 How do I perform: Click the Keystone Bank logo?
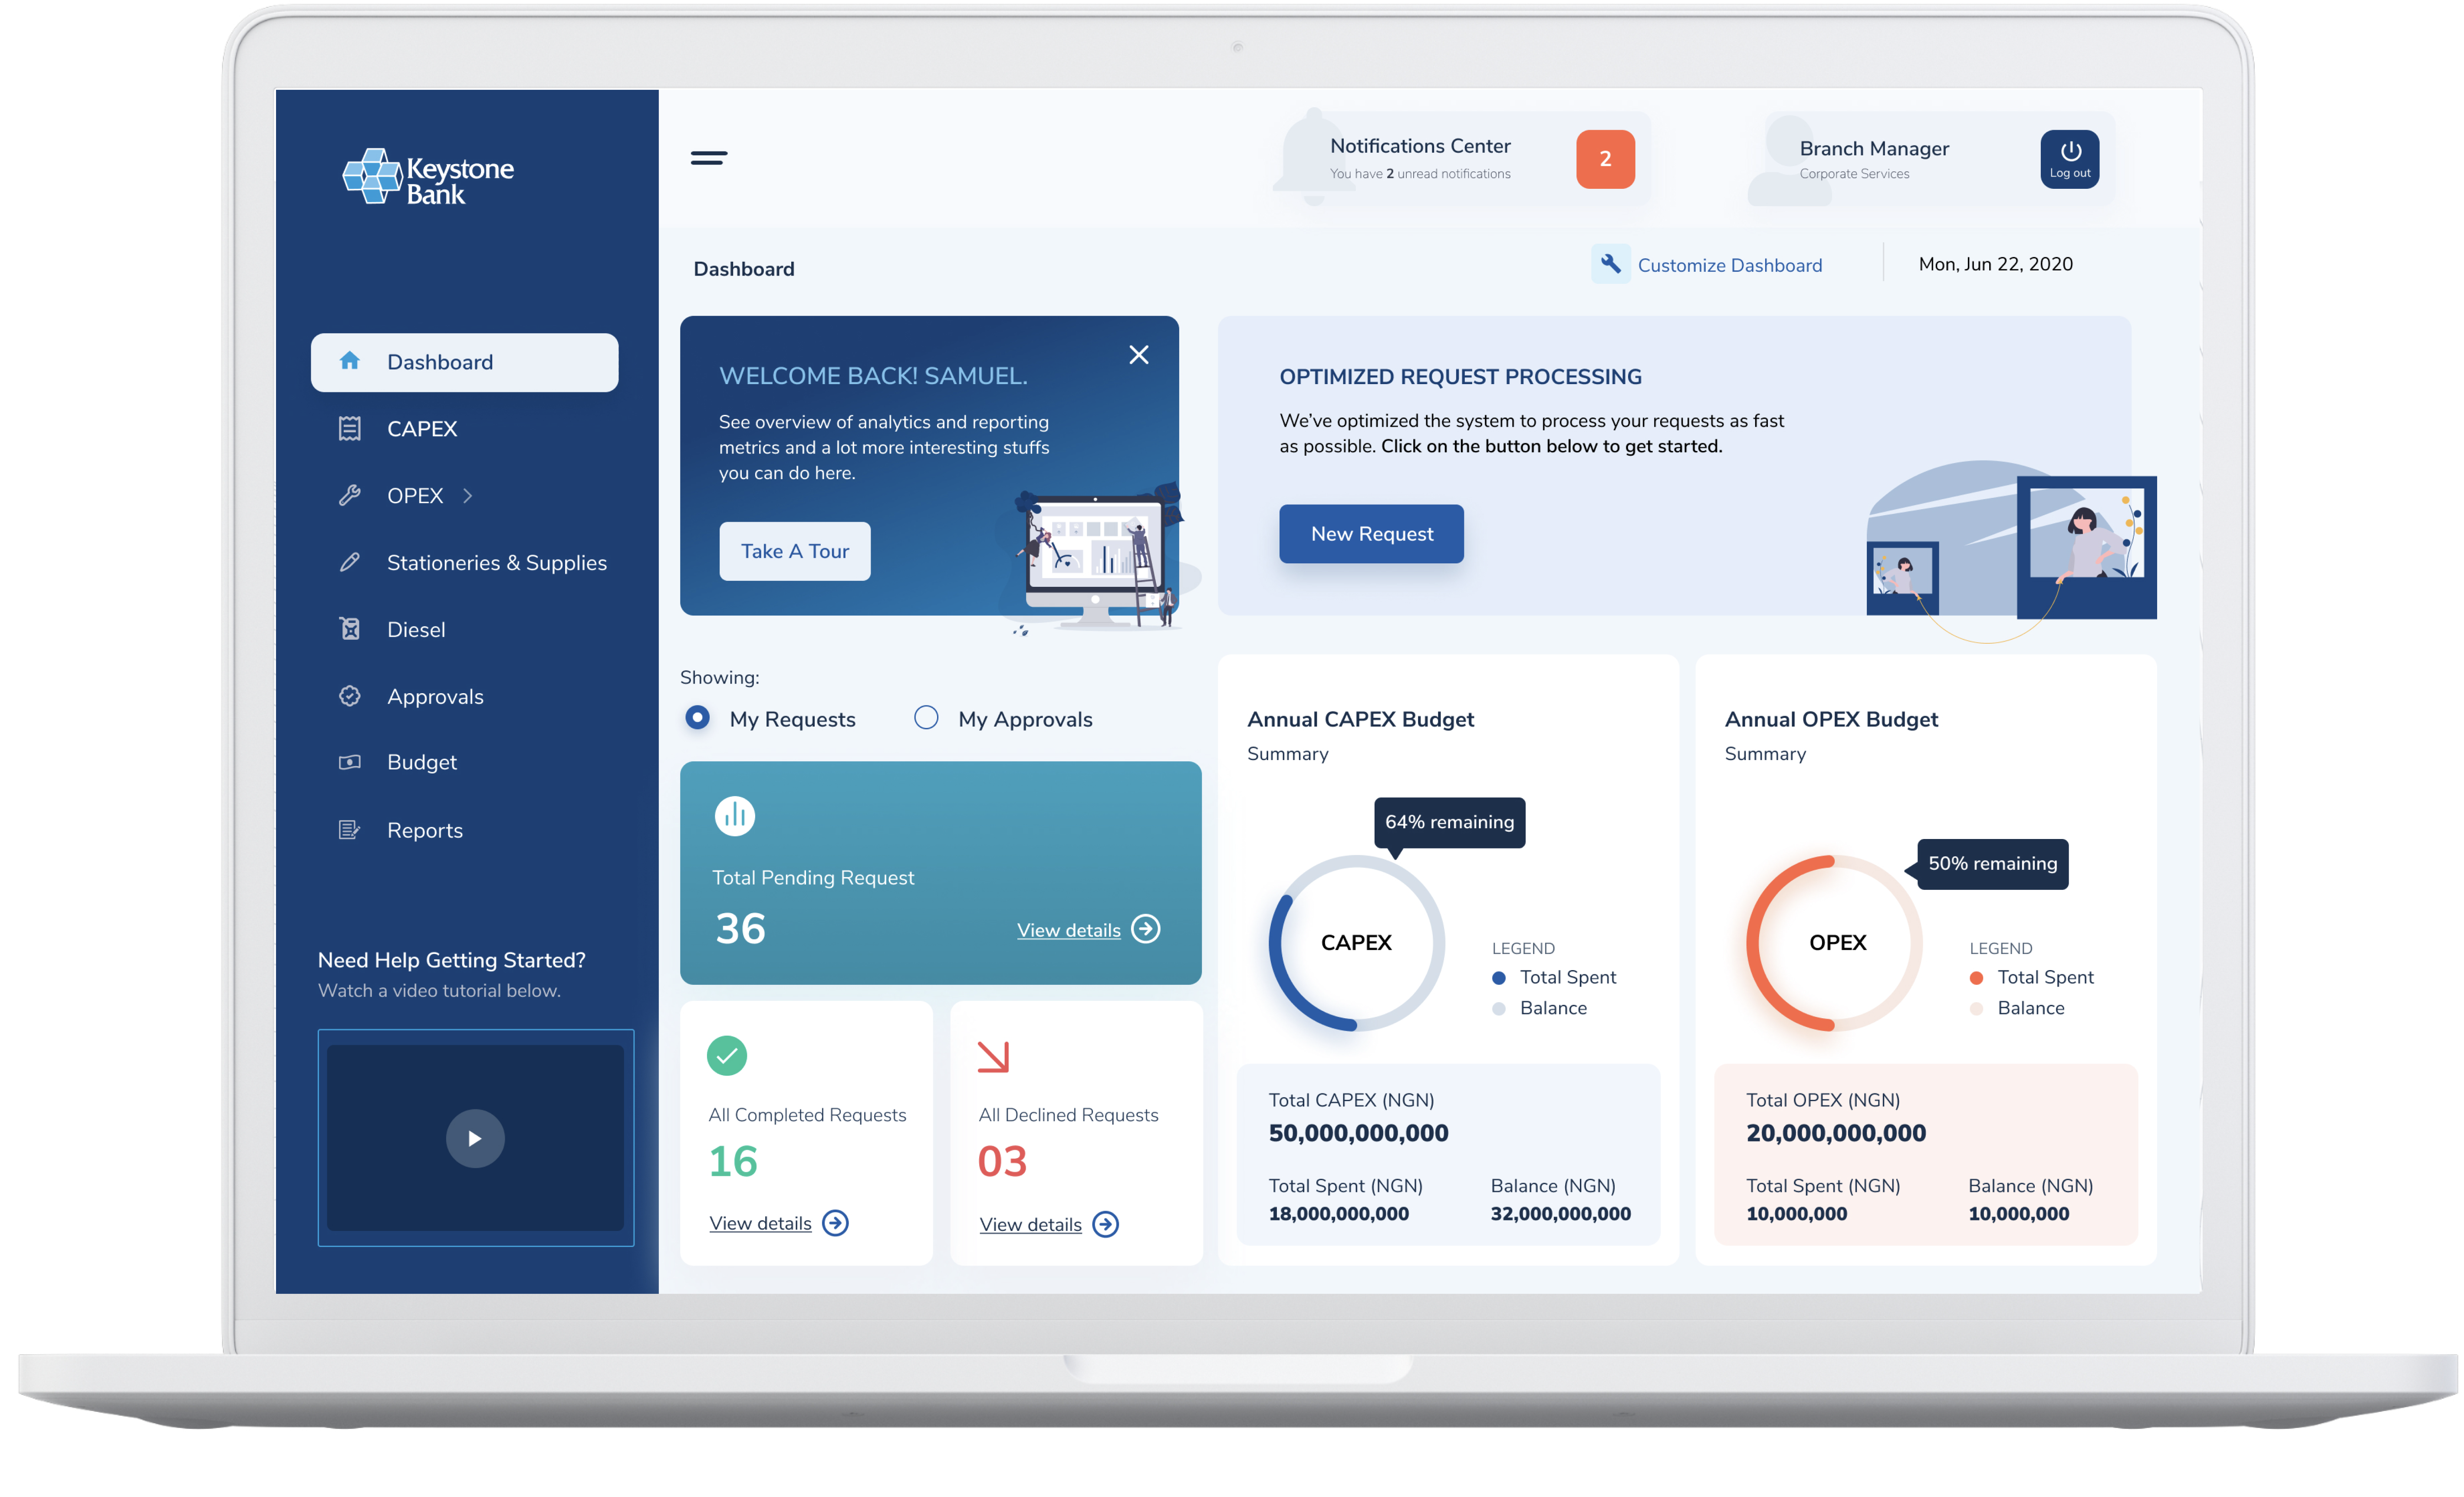pos(428,177)
